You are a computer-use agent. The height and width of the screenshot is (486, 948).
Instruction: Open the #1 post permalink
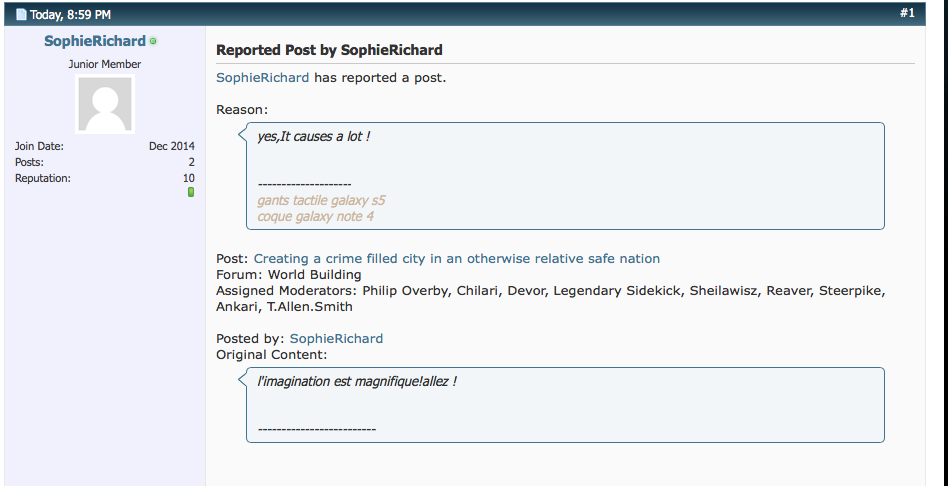907,13
